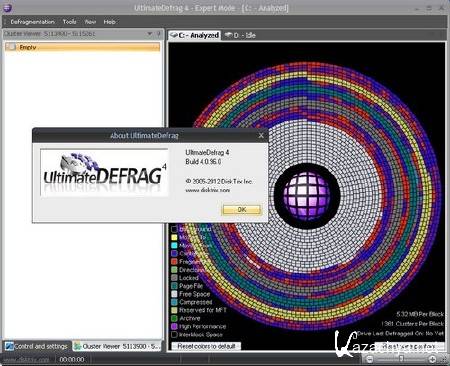Close the About UltimateDefrag dialog
The image size is (450, 366).
tap(261, 136)
